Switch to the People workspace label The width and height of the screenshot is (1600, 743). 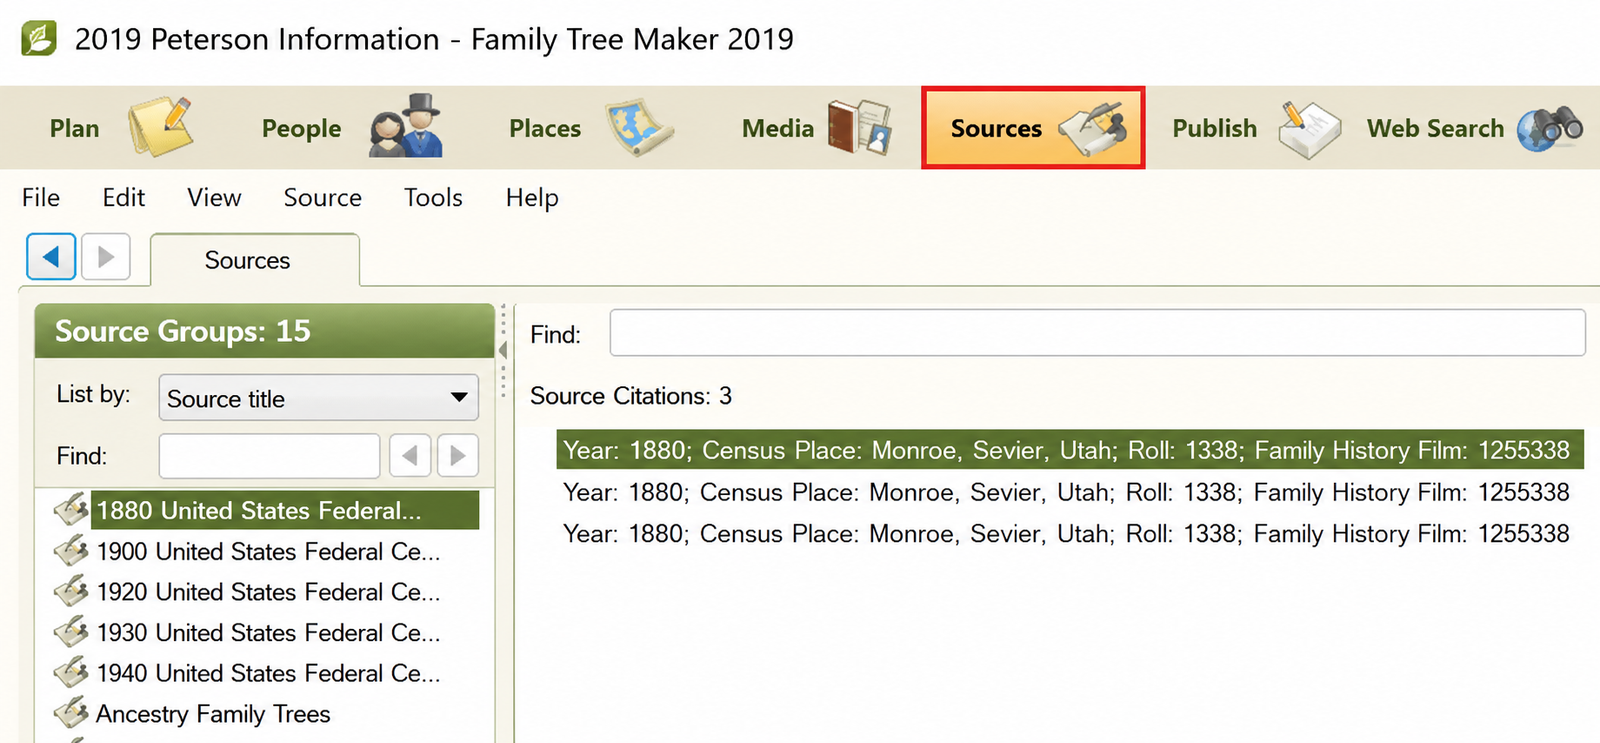click(301, 129)
